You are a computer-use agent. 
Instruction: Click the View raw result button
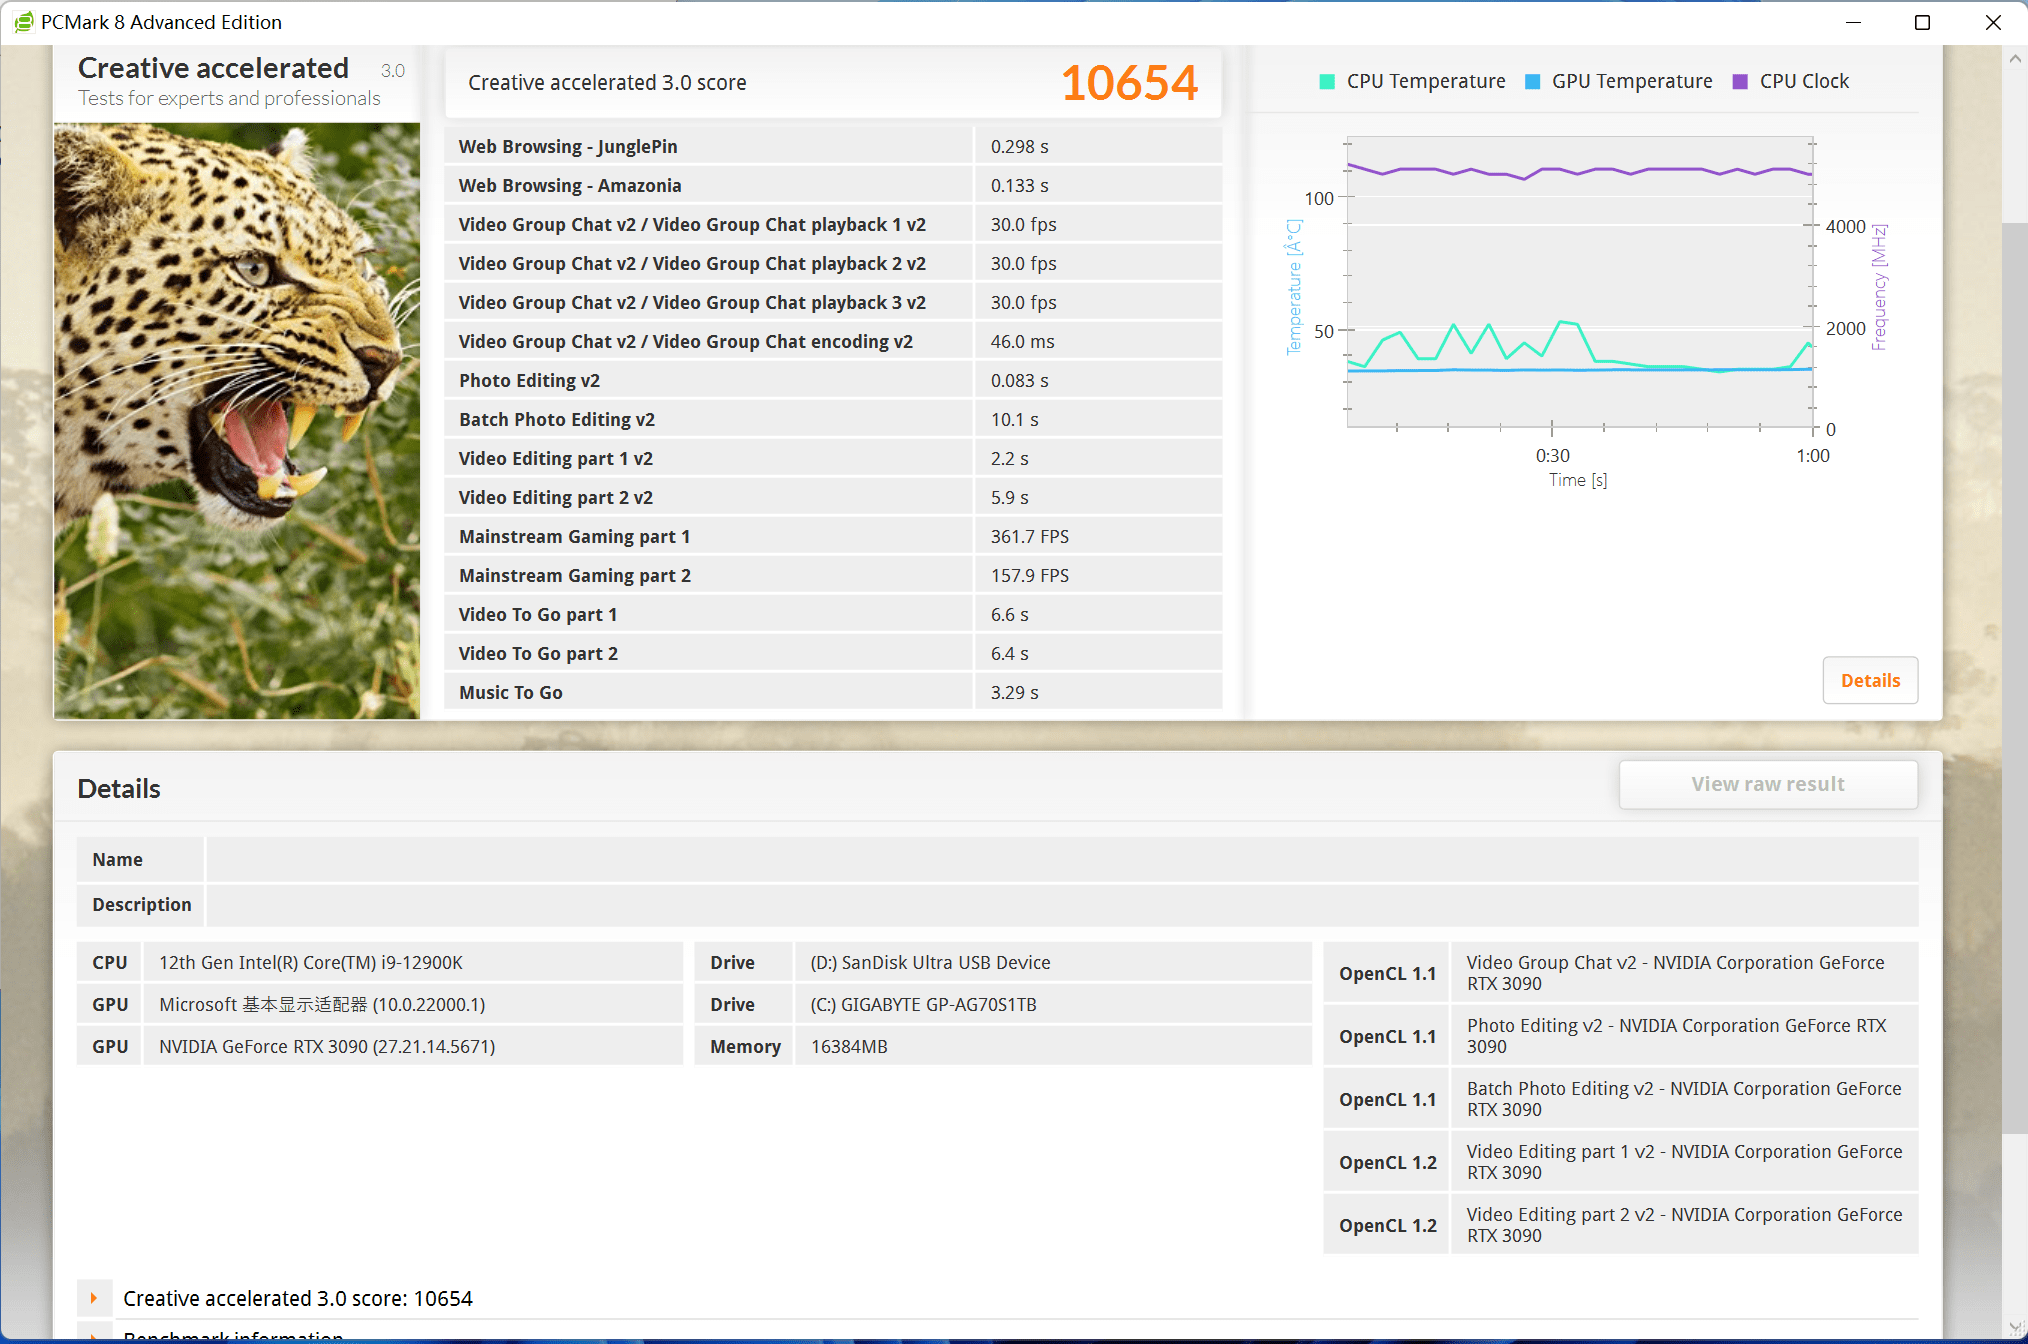(x=1767, y=784)
